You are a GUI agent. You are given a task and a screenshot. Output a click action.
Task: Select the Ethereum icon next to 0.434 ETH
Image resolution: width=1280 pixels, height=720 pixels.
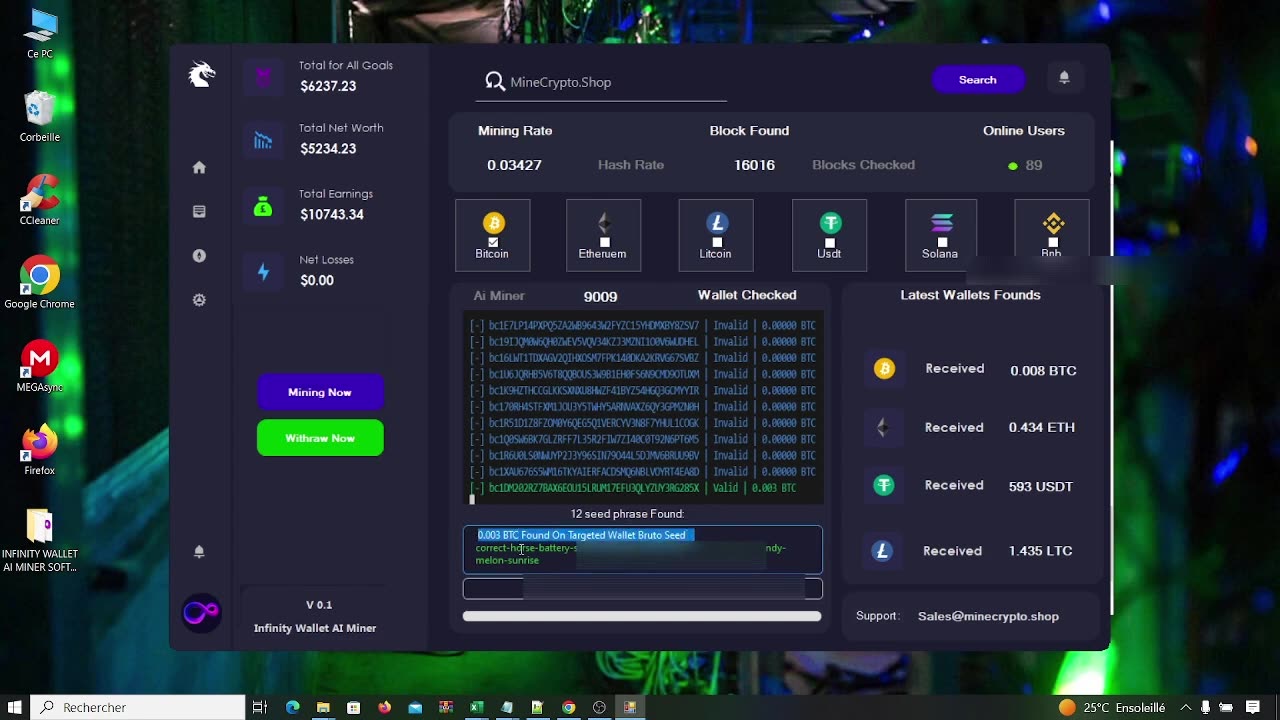point(882,427)
